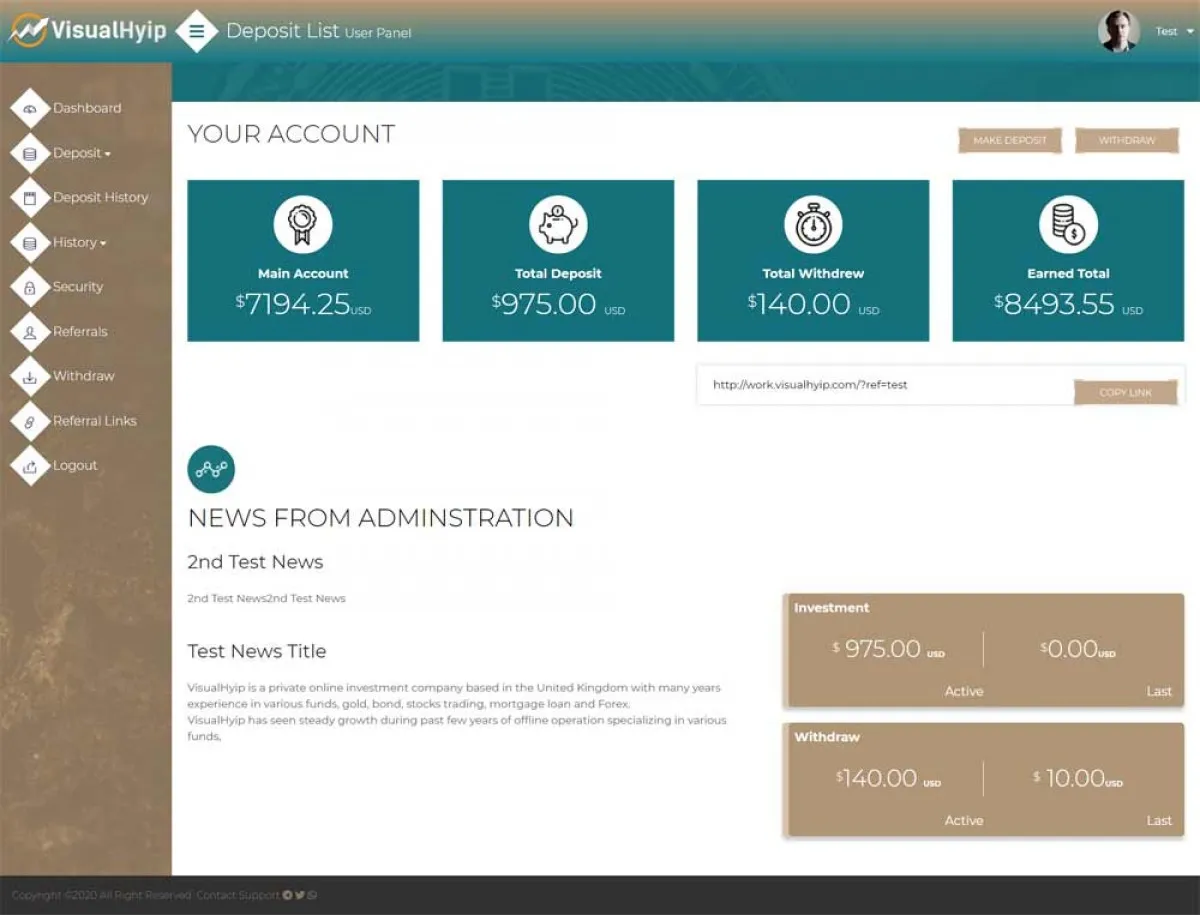This screenshot has height=915, width=1200.
Task: Expand the Deposit submenu in sidebar
Action: (x=82, y=153)
